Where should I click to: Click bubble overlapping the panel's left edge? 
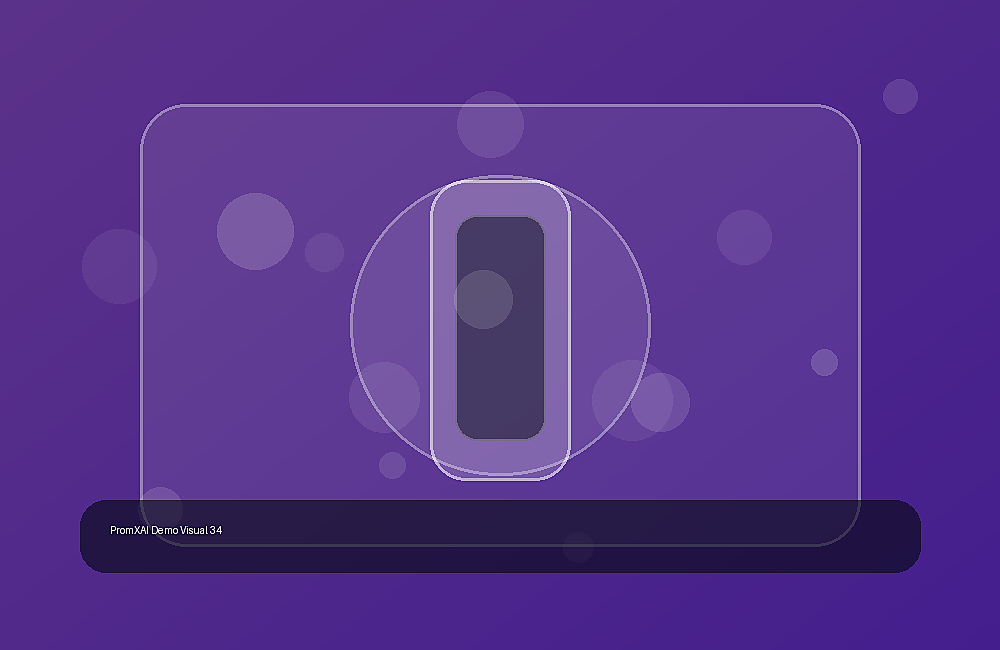pos(119,266)
